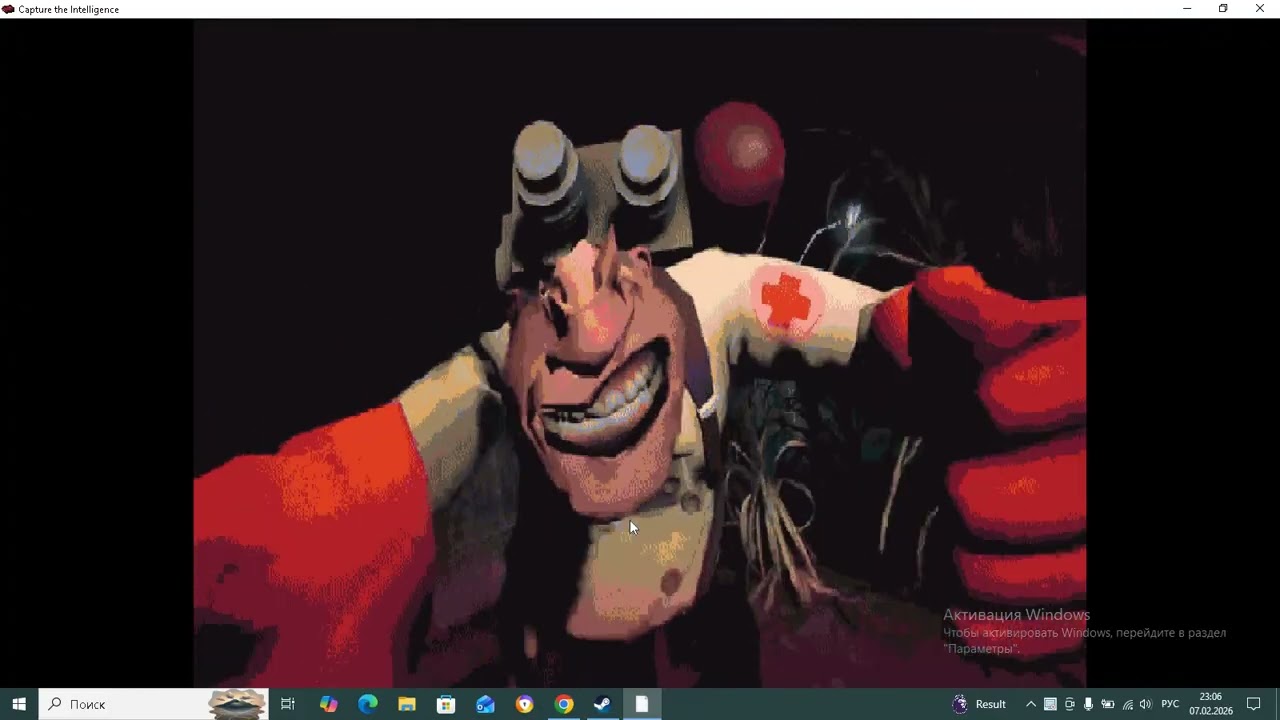Click the camera meet-now tray icon
This screenshot has width=1280, height=720.
(x=1069, y=704)
